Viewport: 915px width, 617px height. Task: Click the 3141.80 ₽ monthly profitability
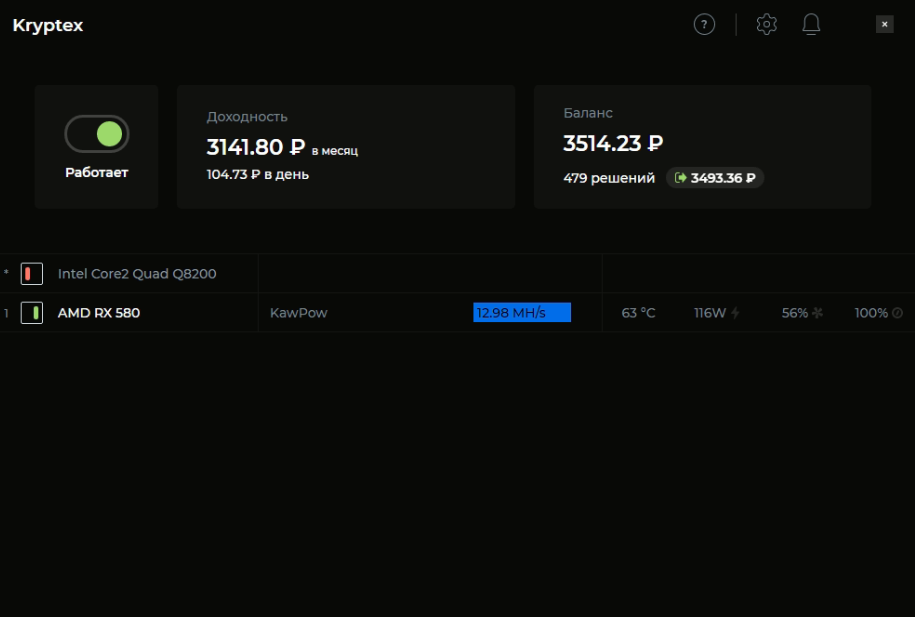tap(256, 147)
